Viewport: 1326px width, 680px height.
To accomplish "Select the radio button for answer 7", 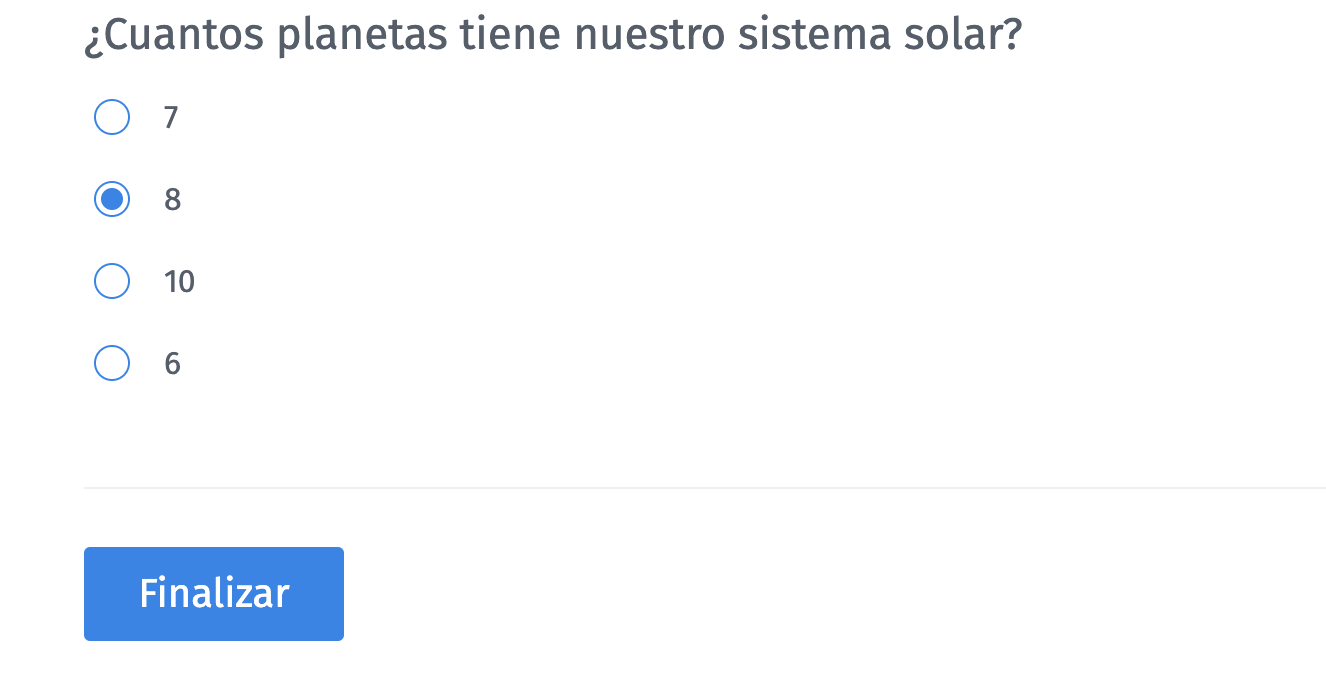I will click(112, 117).
